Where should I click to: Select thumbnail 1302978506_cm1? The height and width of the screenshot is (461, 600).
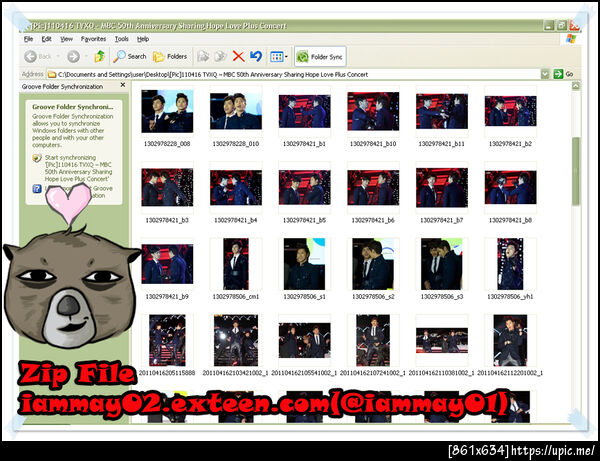[x=236, y=264]
